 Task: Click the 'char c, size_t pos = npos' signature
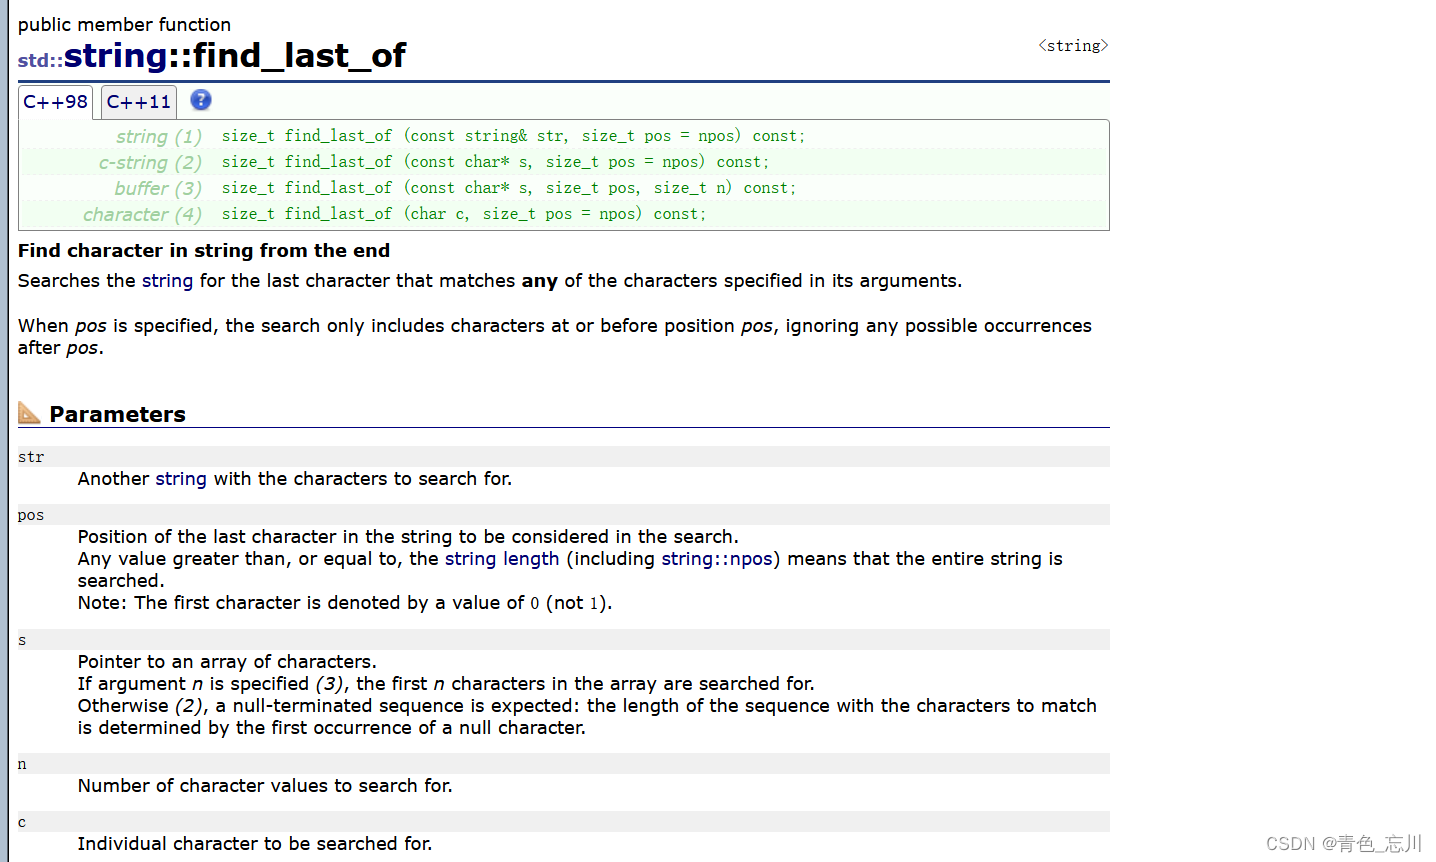tap(464, 214)
